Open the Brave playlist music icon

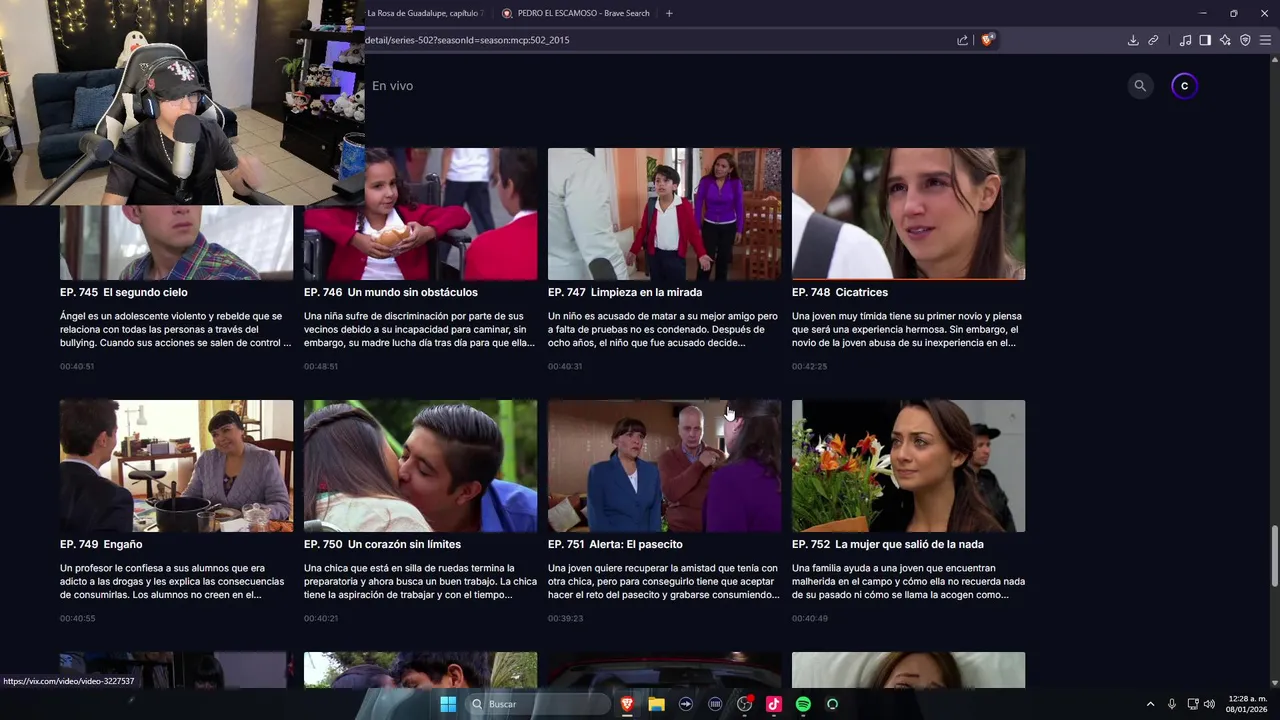(x=1185, y=40)
